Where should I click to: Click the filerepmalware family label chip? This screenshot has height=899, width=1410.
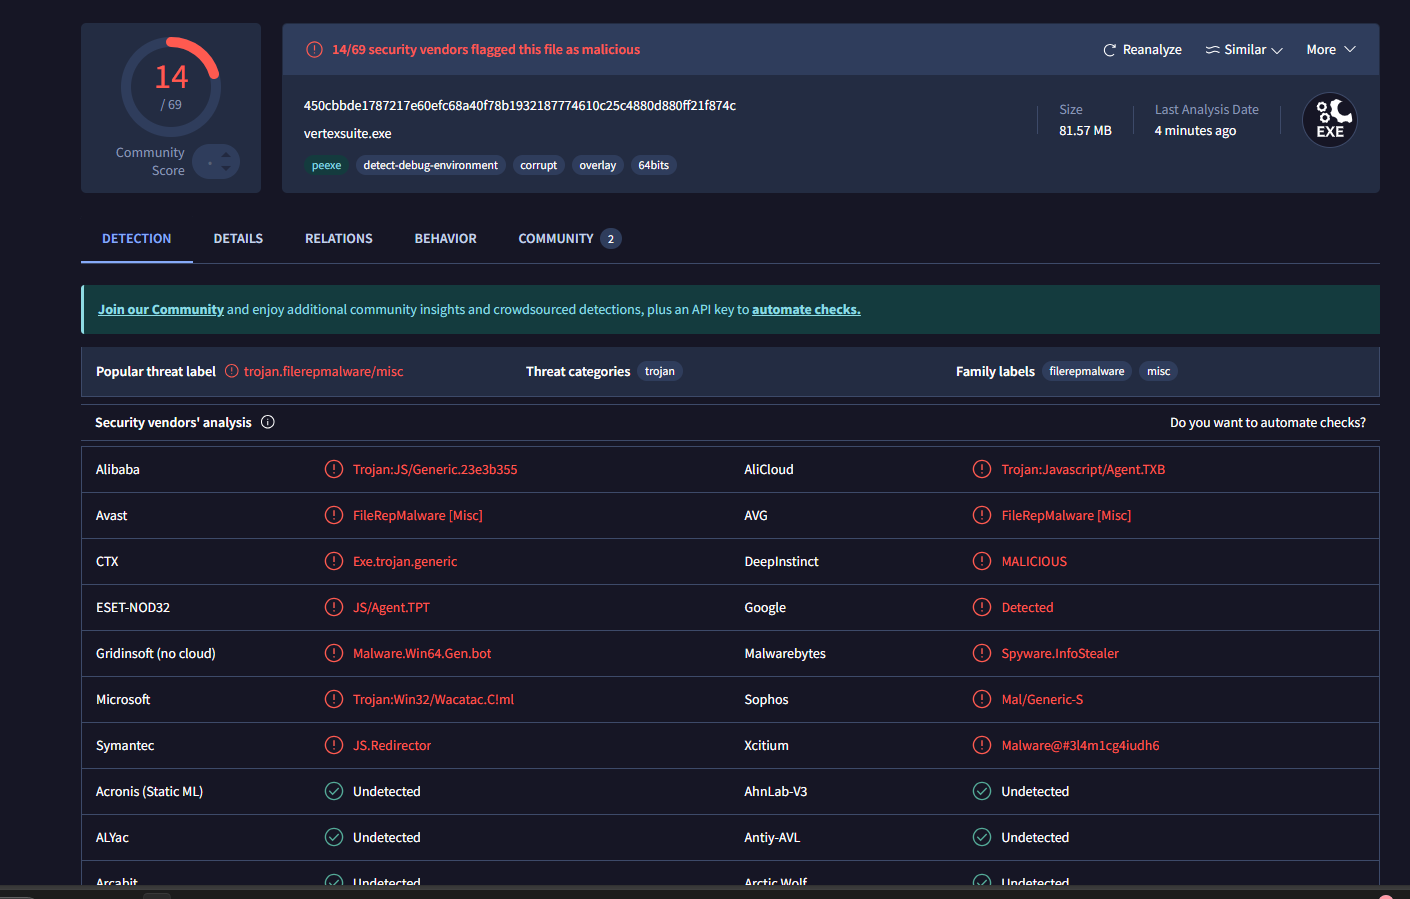pyautogui.click(x=1086, y=371)
